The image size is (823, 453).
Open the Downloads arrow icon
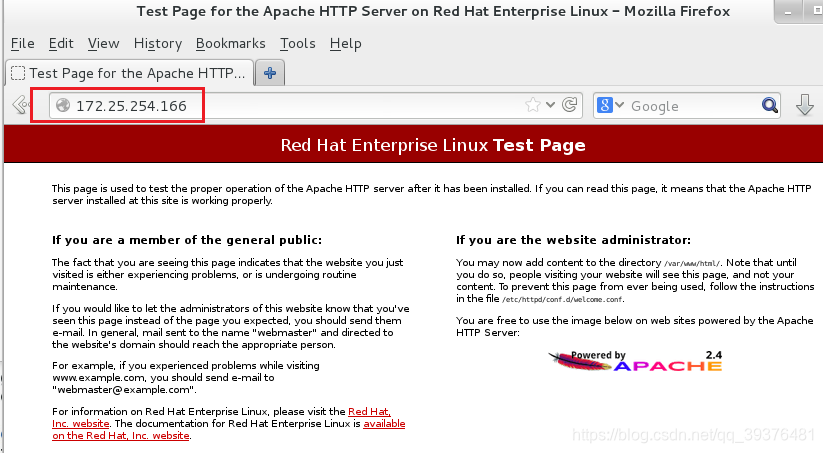805,105
